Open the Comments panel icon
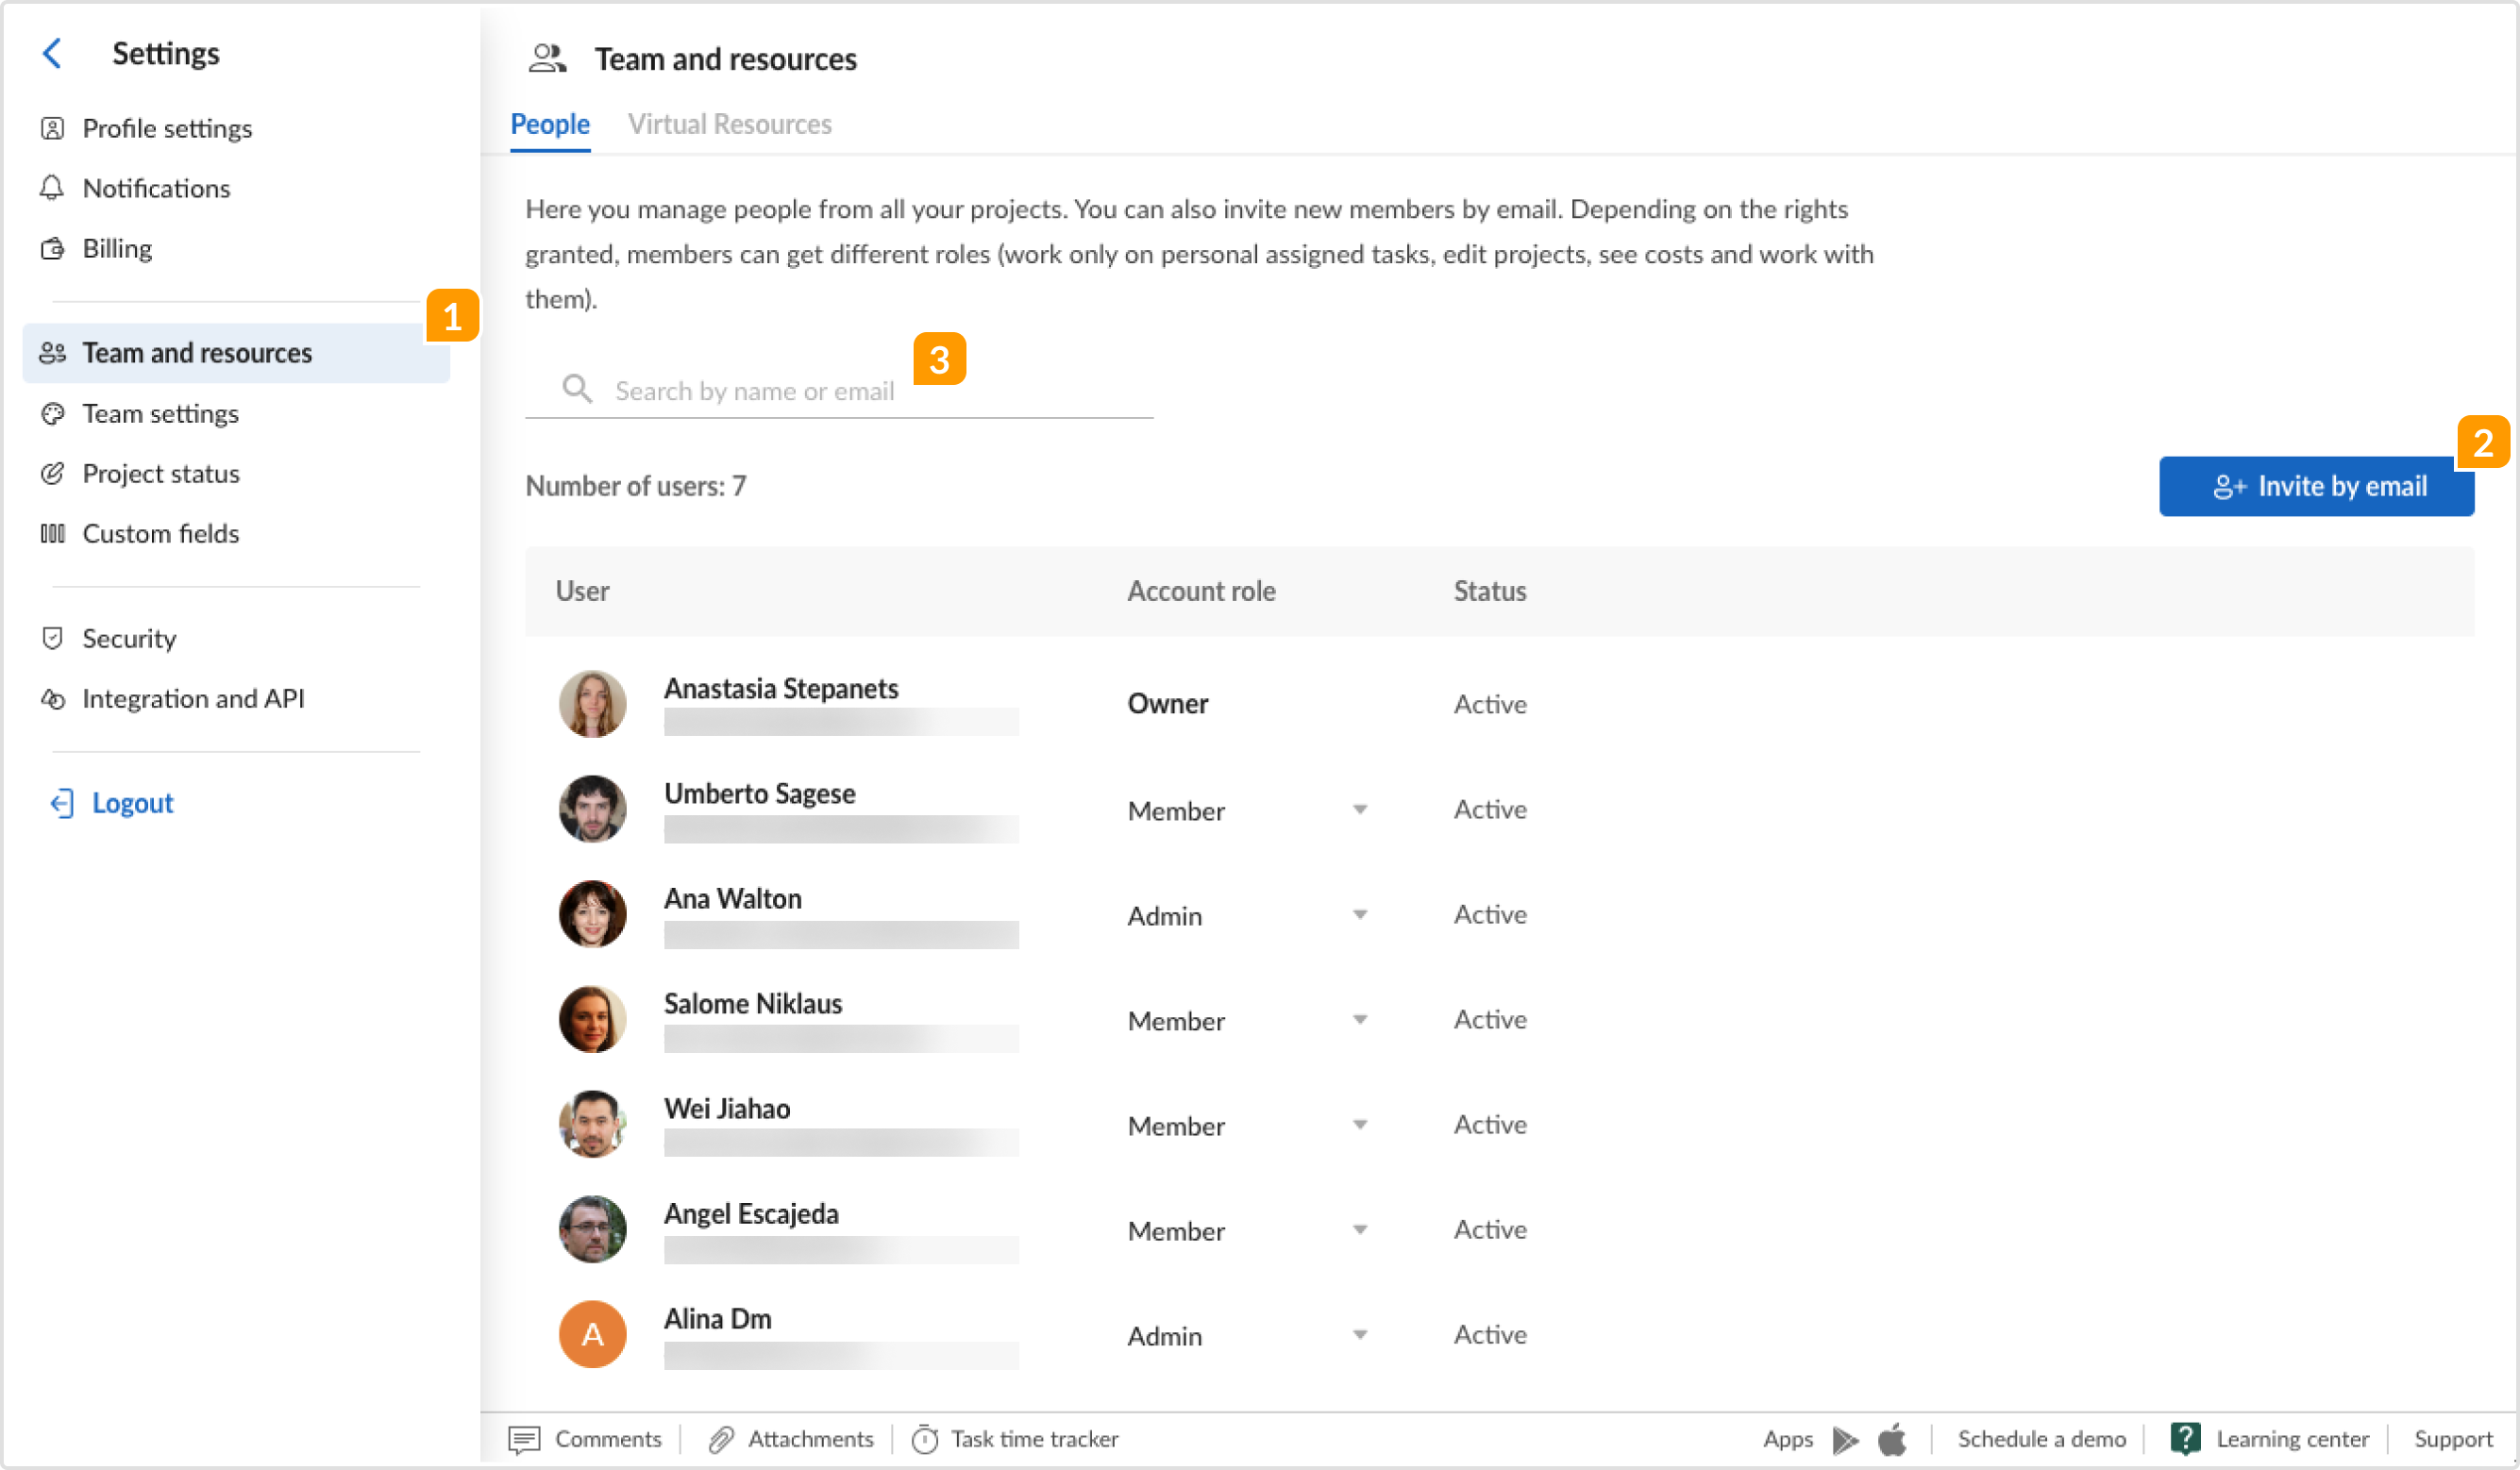The width and height of the screenshot is (2520, 1470). coord(527,1439)
